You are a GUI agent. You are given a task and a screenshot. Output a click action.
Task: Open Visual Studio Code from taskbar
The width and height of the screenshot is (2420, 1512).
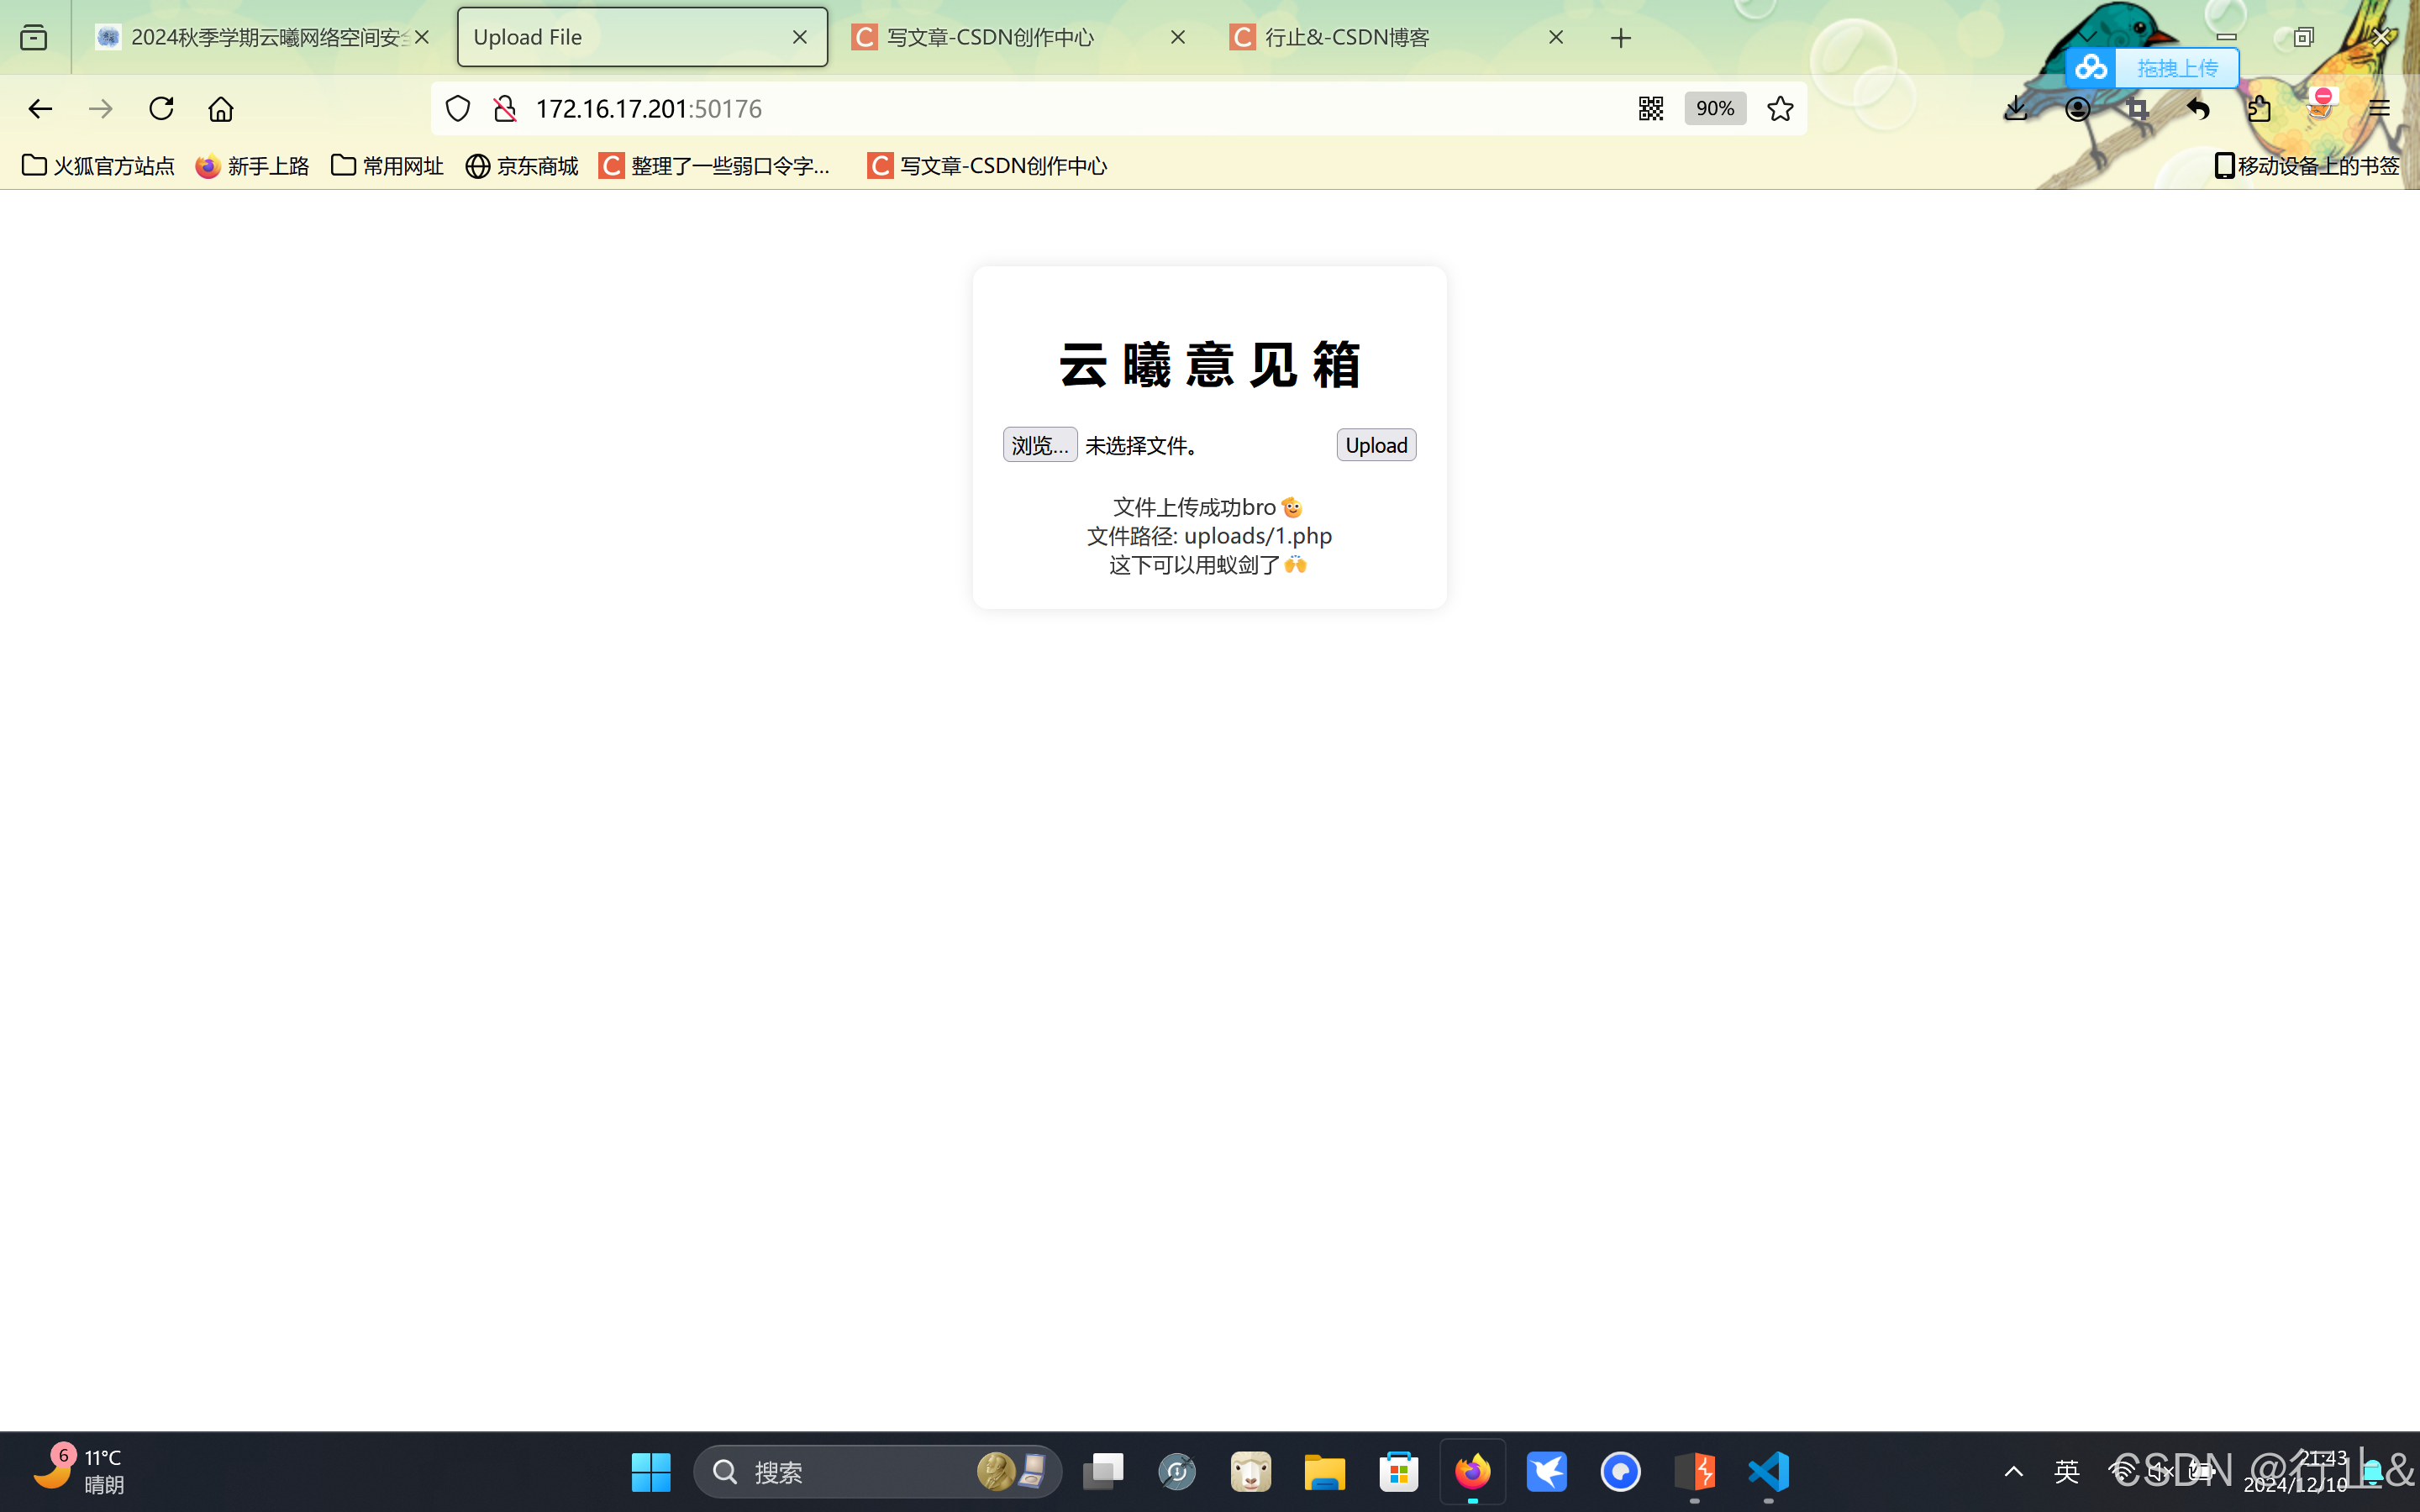coord(1768,1471)
